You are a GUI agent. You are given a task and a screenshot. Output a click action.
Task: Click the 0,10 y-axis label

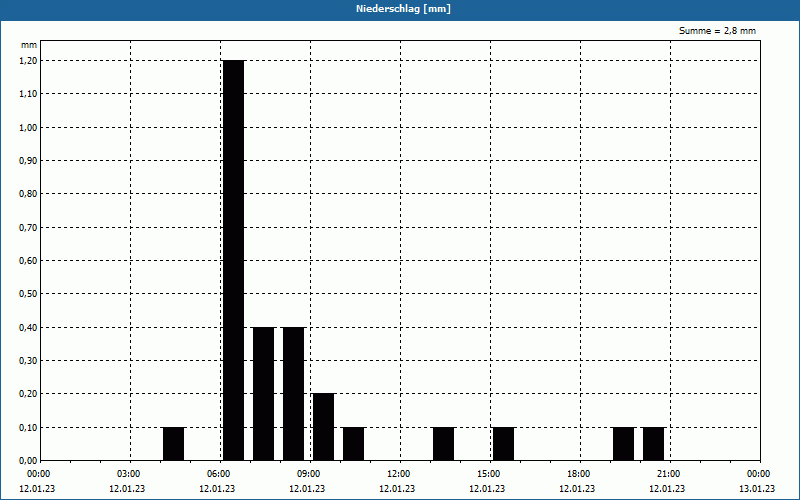[28, 428]
